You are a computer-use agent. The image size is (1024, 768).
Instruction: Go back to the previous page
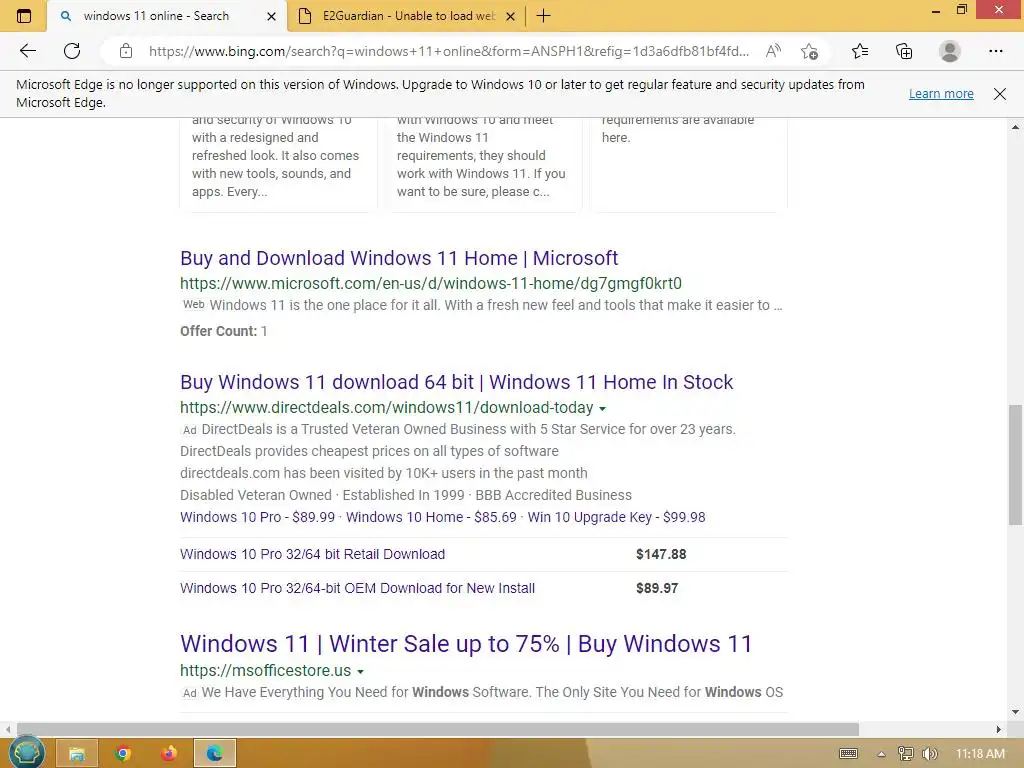pyautogui.click(x=27, y=51)
